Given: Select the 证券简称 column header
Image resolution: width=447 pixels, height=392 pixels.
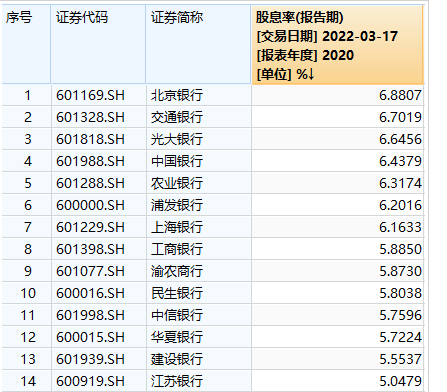Looking at the screenshot, I should 198,44.
